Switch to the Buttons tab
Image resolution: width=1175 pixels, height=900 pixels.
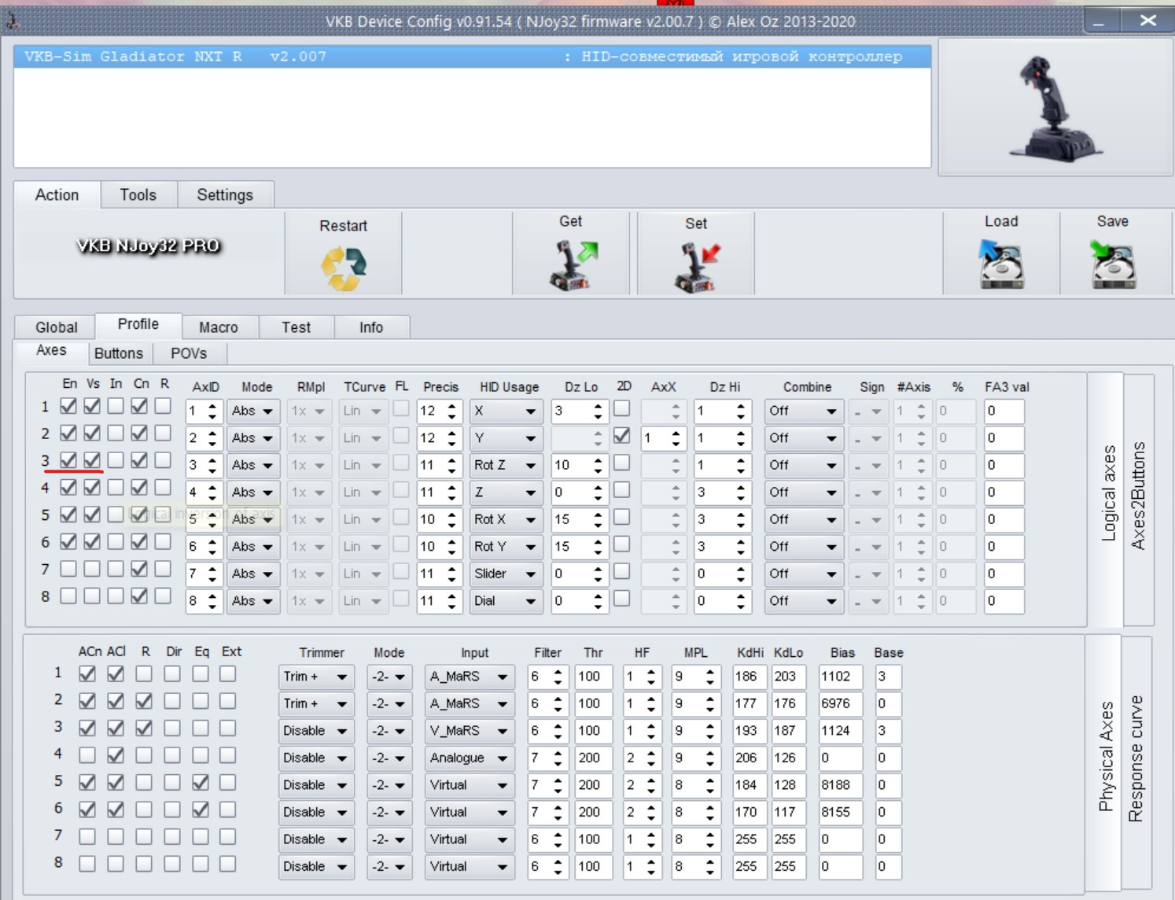(x=118, y=353)
